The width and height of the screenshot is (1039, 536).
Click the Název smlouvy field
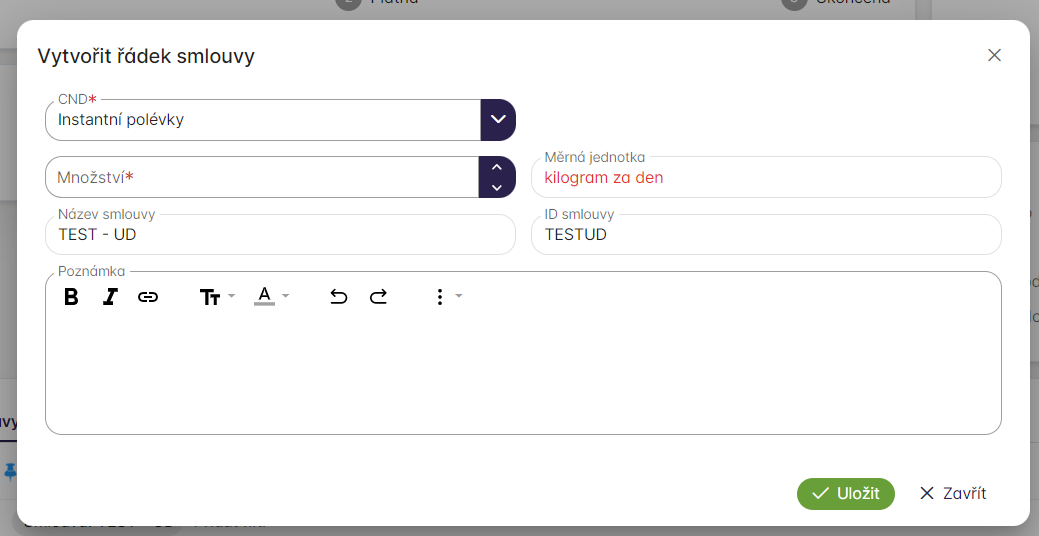click(280, 235)
